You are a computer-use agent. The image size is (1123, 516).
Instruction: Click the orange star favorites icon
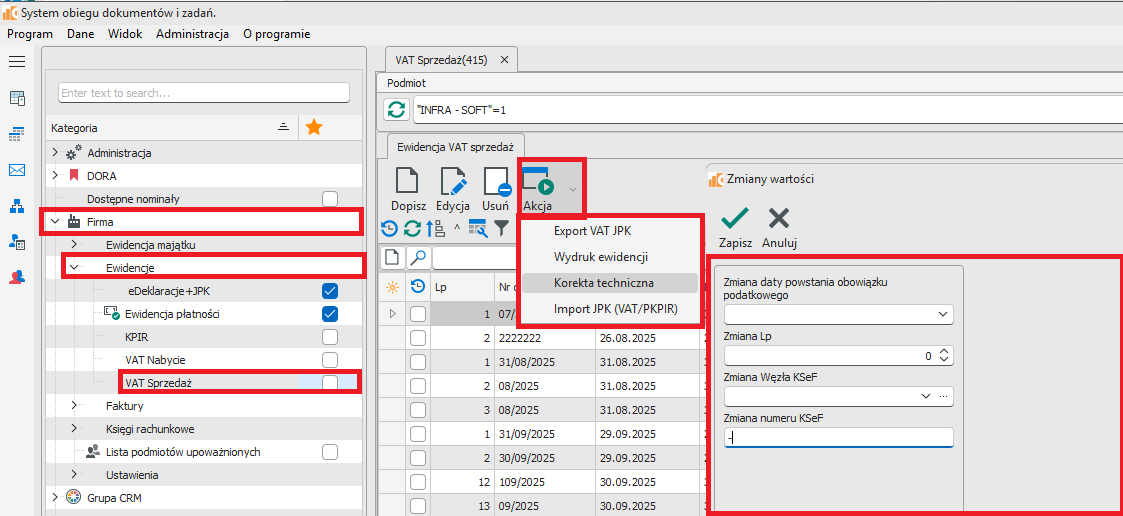click(314, 127)
